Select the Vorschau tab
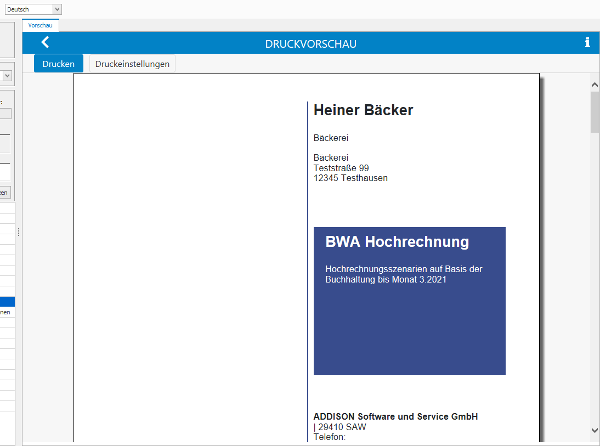The height and width of the screenshot is (446, 600). pyautogui.click(x=40, y=25)
